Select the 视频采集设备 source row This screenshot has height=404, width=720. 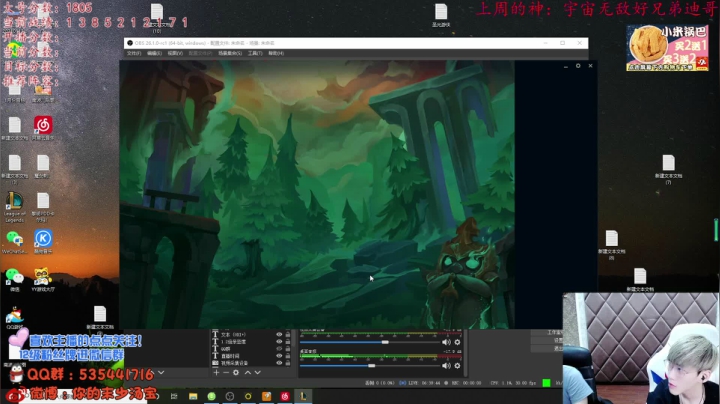[x=252, y=363]
